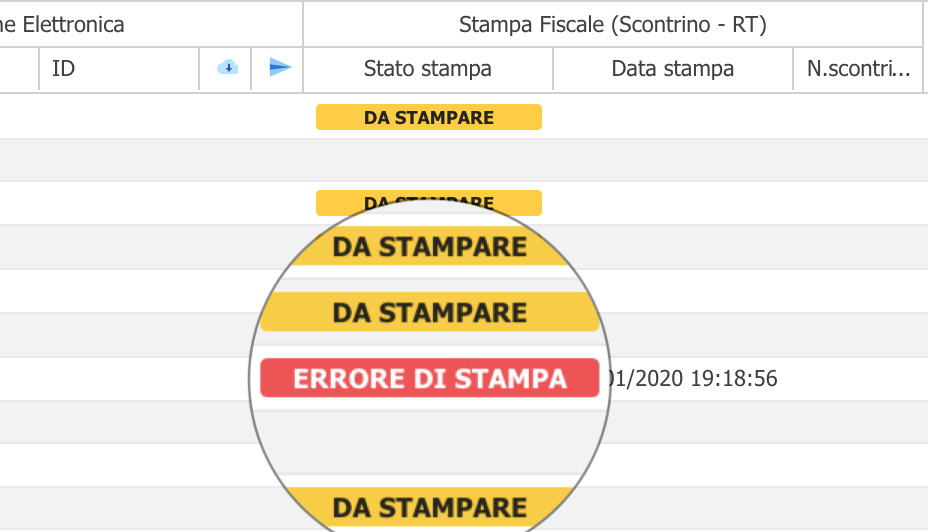Image resolution: width=928 pixels, height=532 pixels.
Task: Click the blank column header left of ID
Action: click(x=19, y=69)
